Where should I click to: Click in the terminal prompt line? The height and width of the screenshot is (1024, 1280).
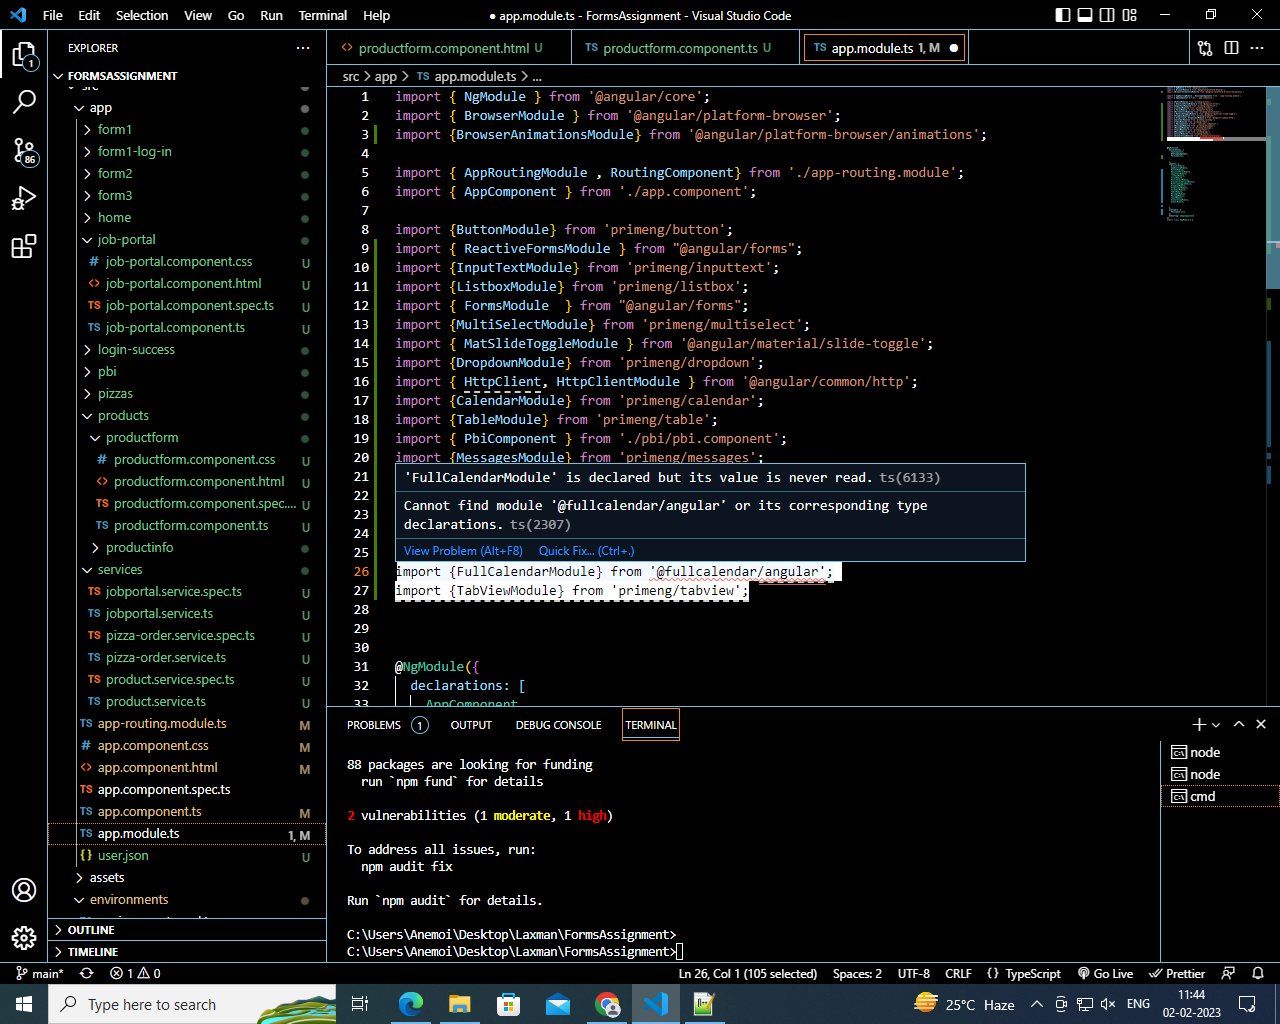pyautogui.click(x=515, y=952)
